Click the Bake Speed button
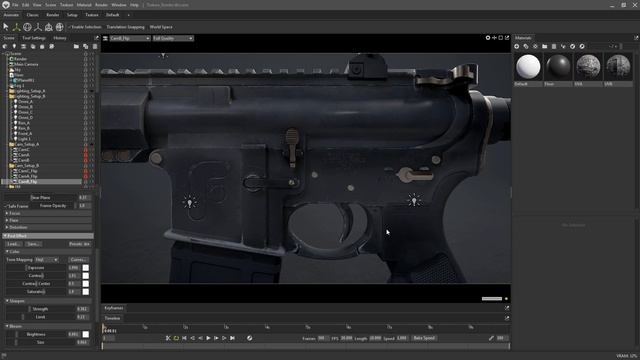Image resolution: width=640 pixels, height=360 pixels. pos(424,338)
